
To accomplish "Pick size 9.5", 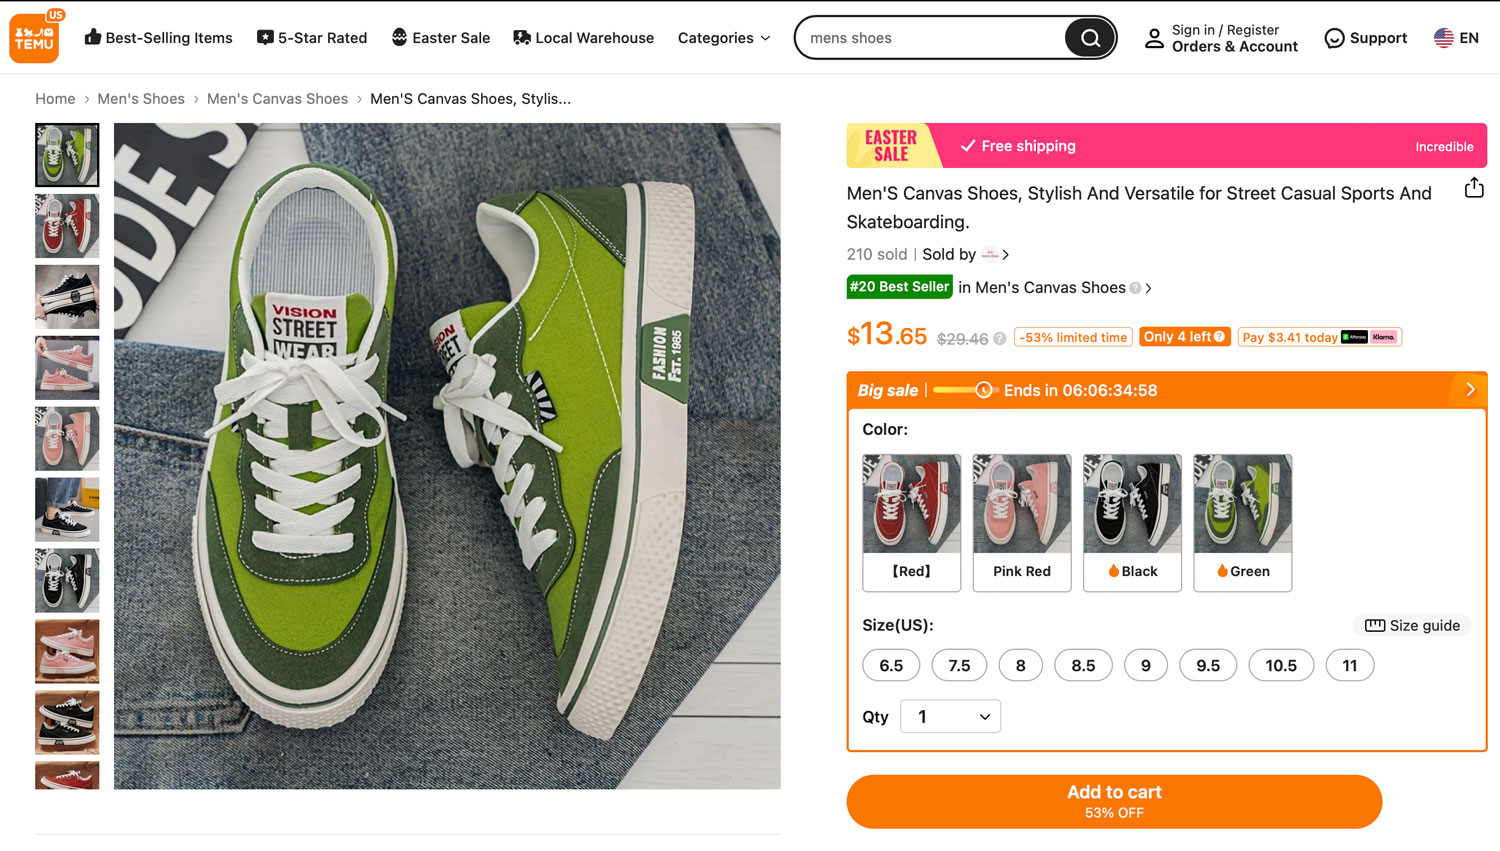I will tap(1208, 665).
